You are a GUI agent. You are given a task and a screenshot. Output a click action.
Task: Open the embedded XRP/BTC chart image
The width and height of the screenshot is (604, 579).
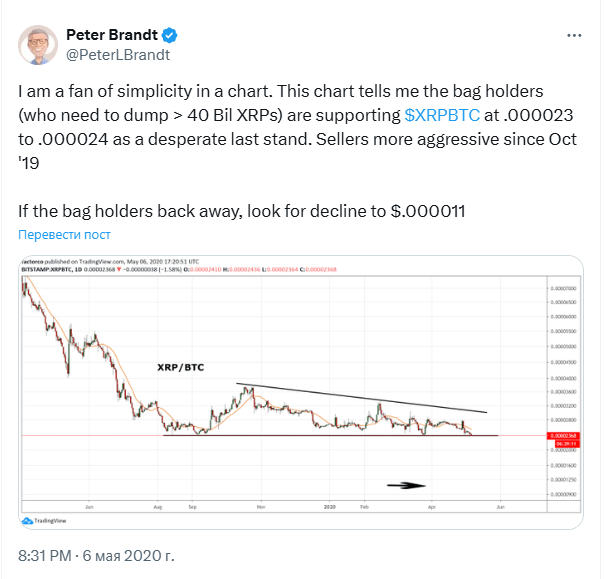tap(301, 392)
